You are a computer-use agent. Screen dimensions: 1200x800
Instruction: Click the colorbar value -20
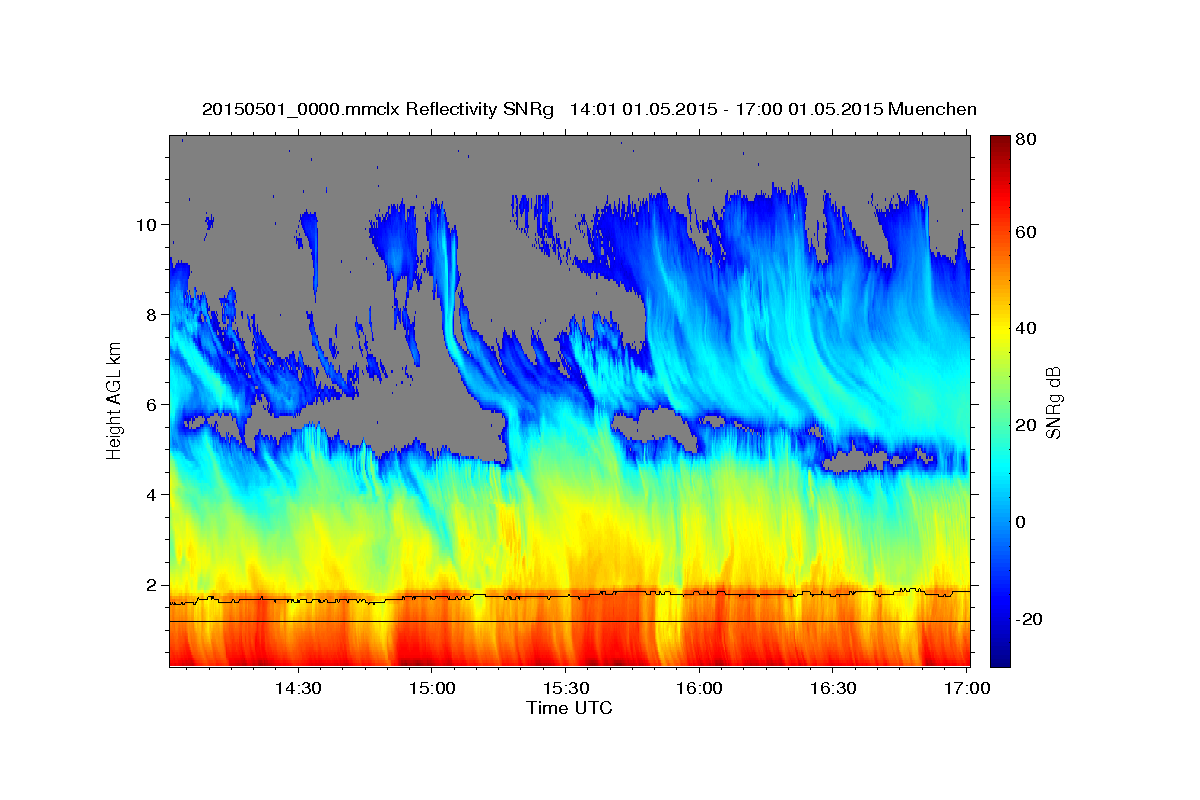[x=1028, y=619]
